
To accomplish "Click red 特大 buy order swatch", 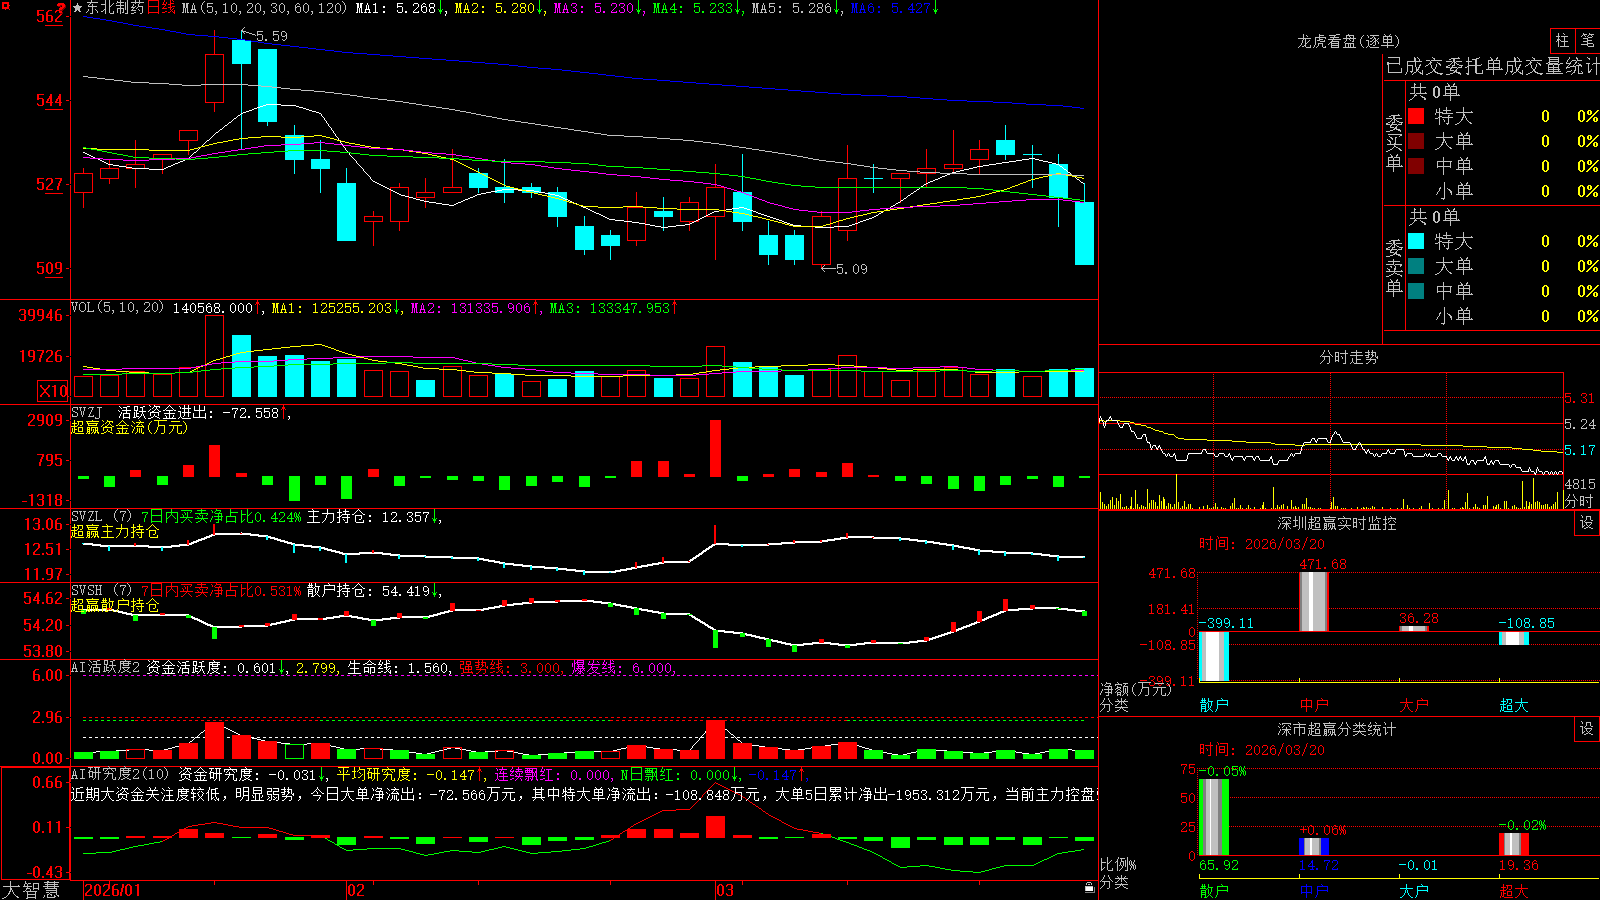I will coord(1416,116).
